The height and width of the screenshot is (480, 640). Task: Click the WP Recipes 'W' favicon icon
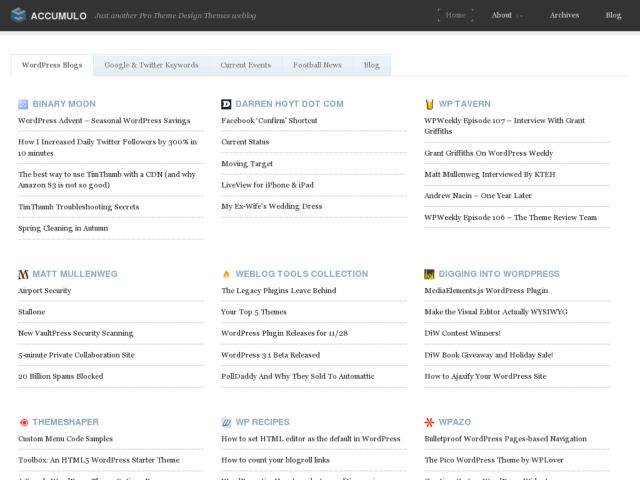tap(226, 422)
